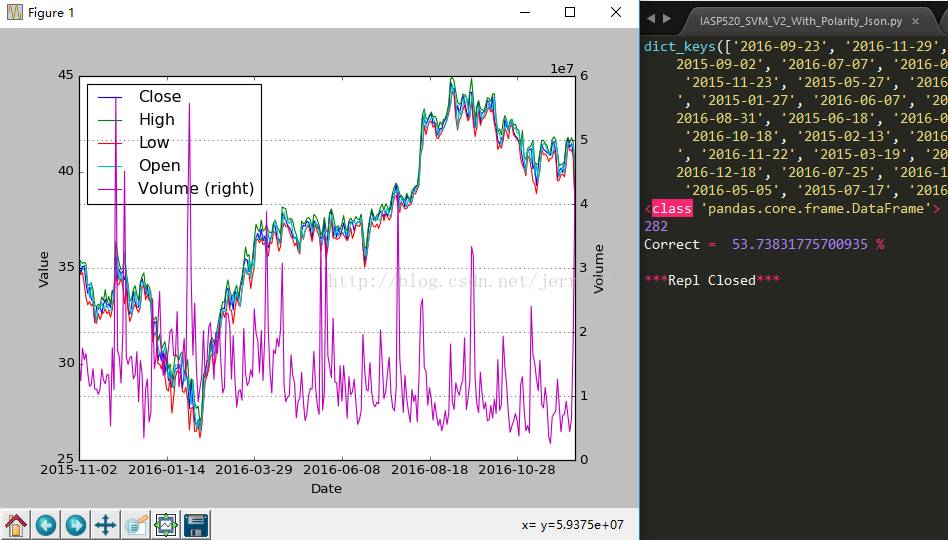The image size is (948, 540).
Task: Close the Figure 1 window
Action: (x=615, y=12)
